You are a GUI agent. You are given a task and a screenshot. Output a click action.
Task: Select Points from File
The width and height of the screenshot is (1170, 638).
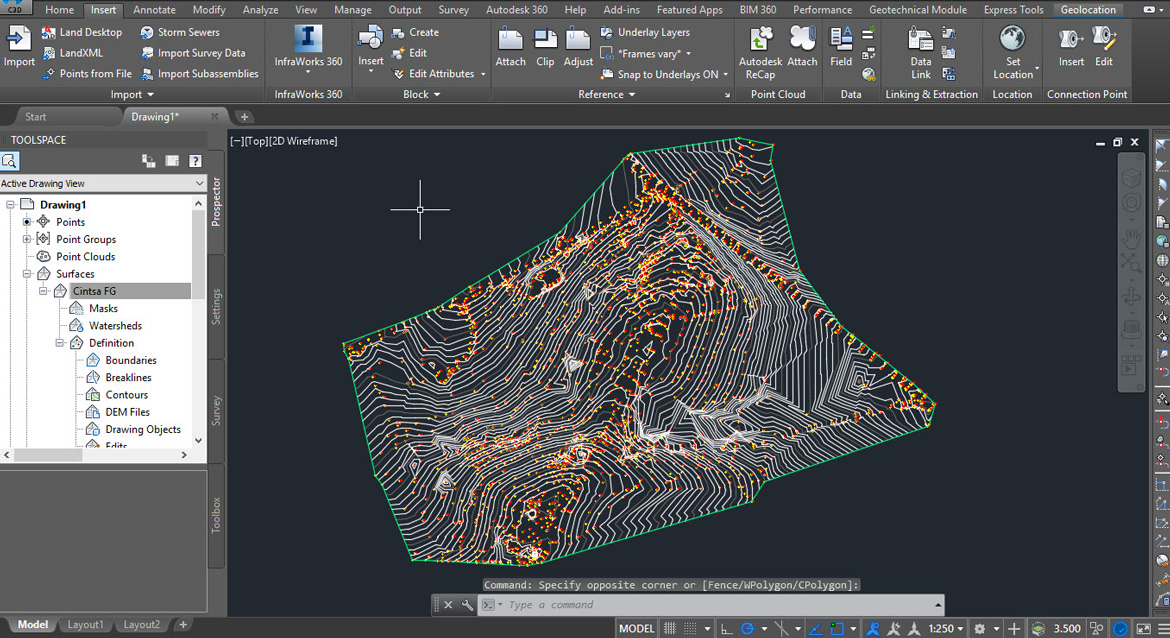pos(87,73)
